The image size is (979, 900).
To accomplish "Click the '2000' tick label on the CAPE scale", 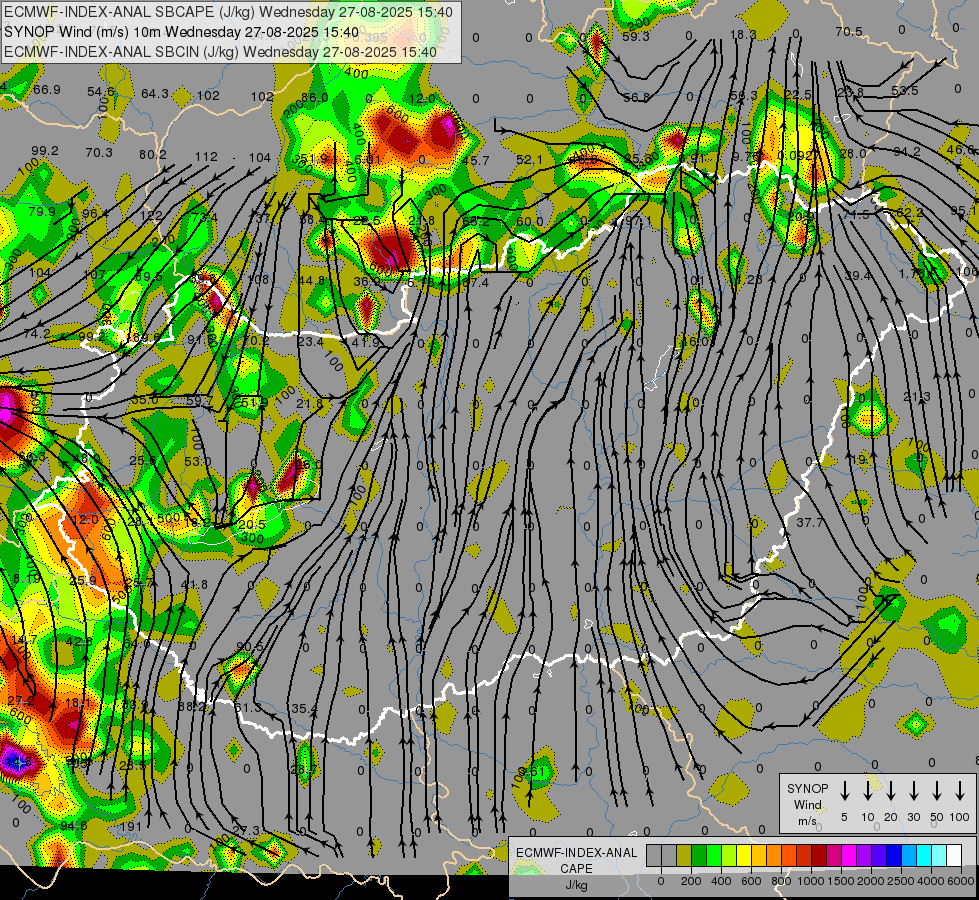I will pos(871,881).
